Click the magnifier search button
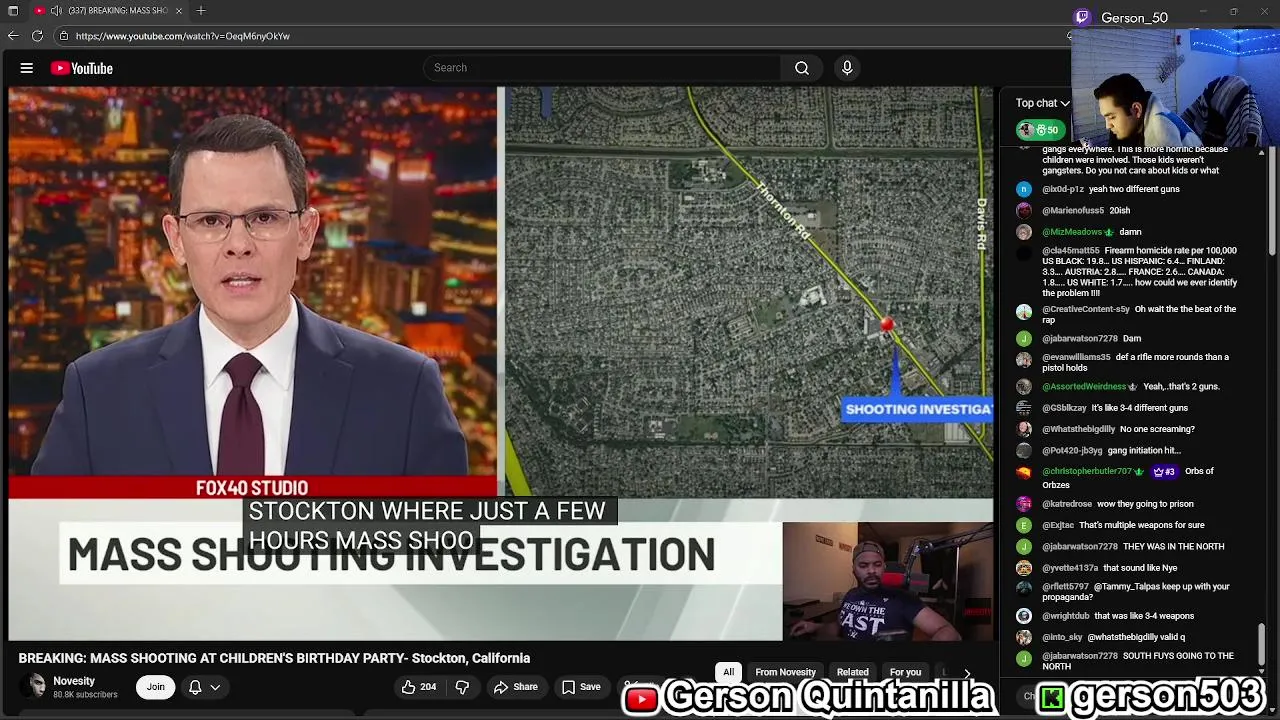The width and height of the screenshot is (1280, 720). tap(802, 68)
